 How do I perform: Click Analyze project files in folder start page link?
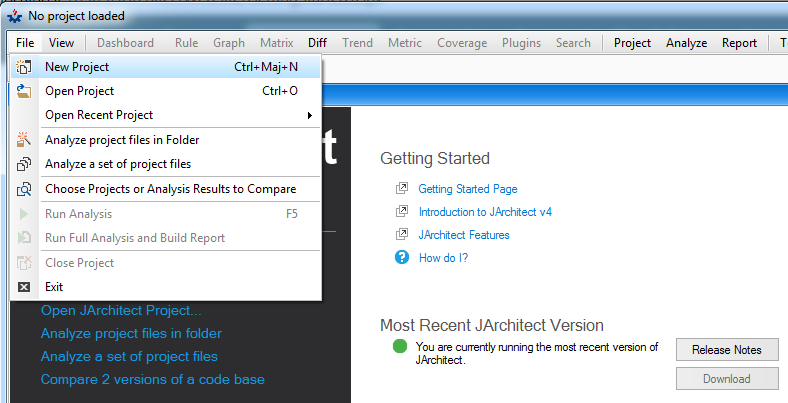pos(131,333)
